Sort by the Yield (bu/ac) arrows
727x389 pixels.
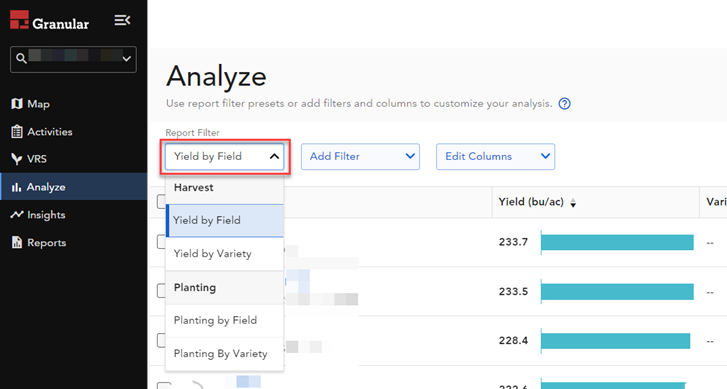click(x=573, y=203)
